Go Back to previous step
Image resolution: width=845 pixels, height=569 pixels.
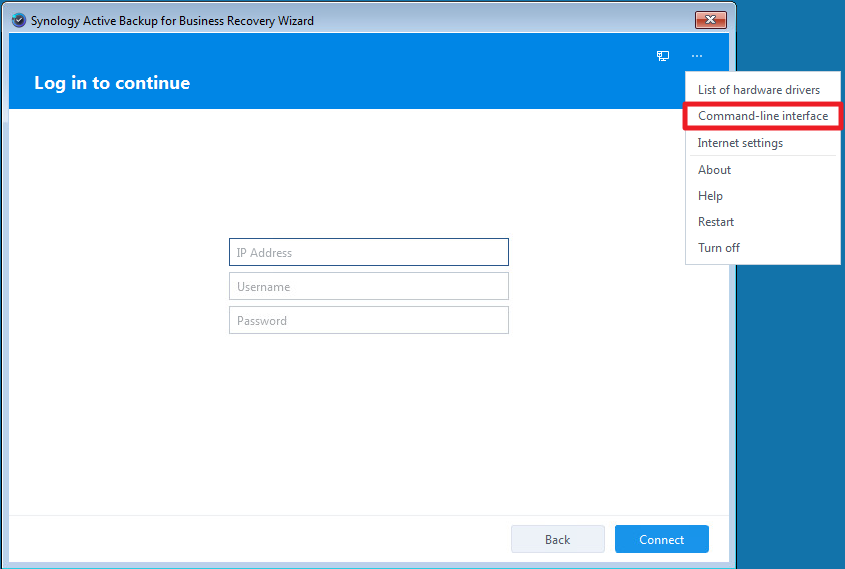click(x=558, y=539)
